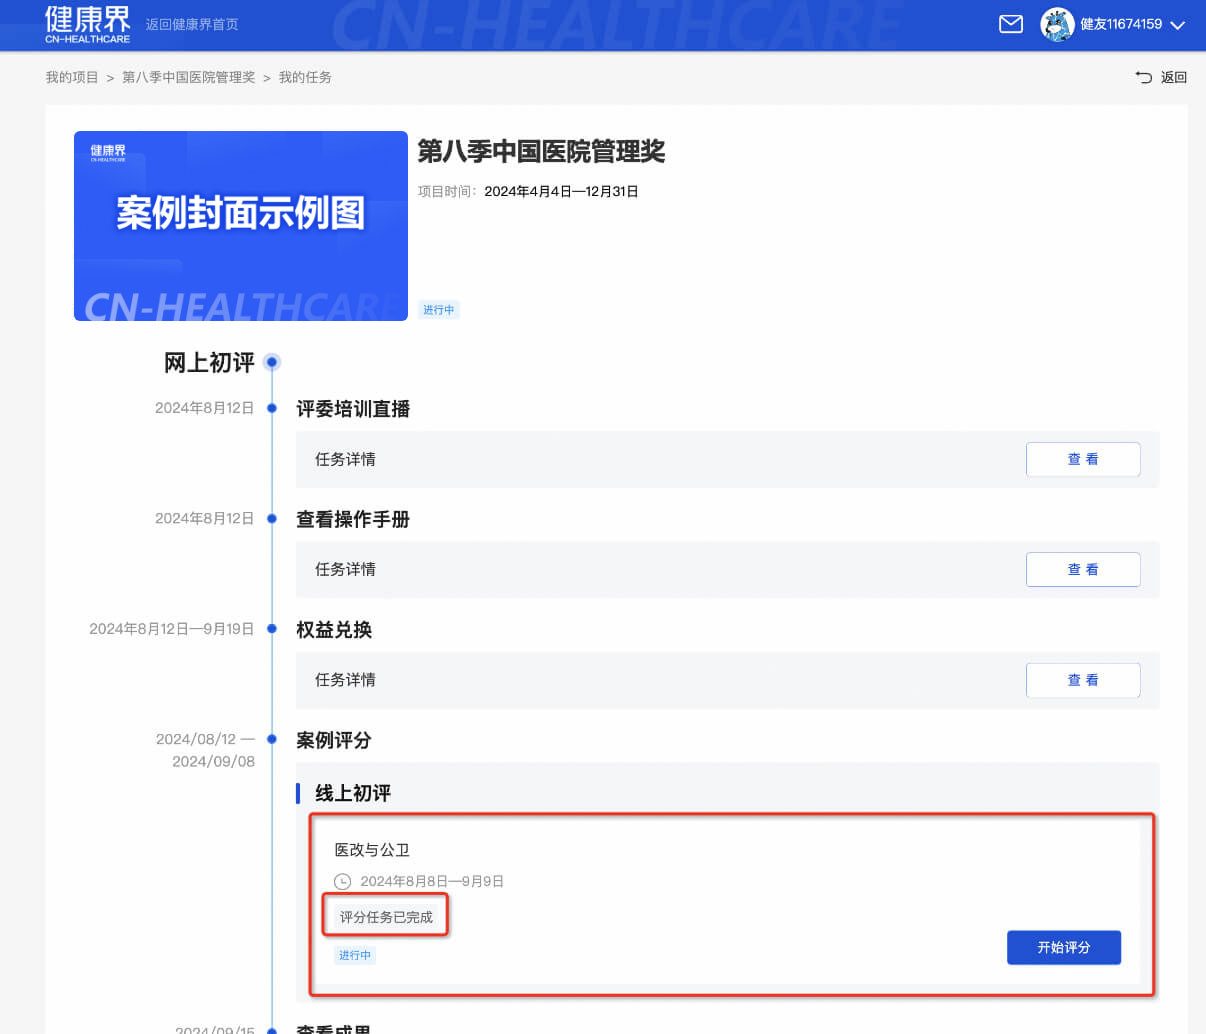
Task: Click the card date 2024年8月8日—9月9日
Action: (x=432, y=881)
